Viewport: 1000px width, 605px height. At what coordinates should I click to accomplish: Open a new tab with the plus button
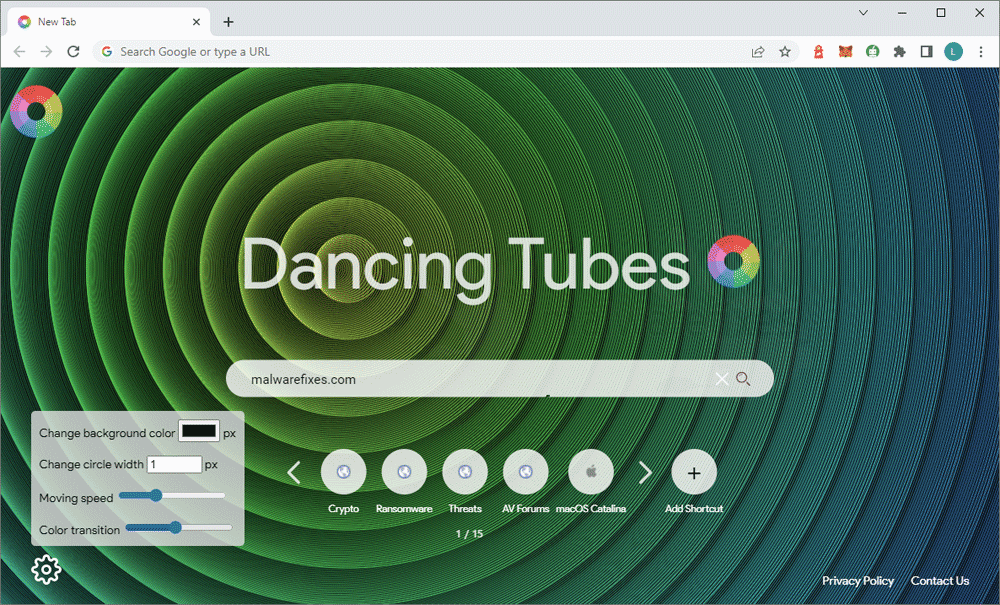[x=228, y=22]
